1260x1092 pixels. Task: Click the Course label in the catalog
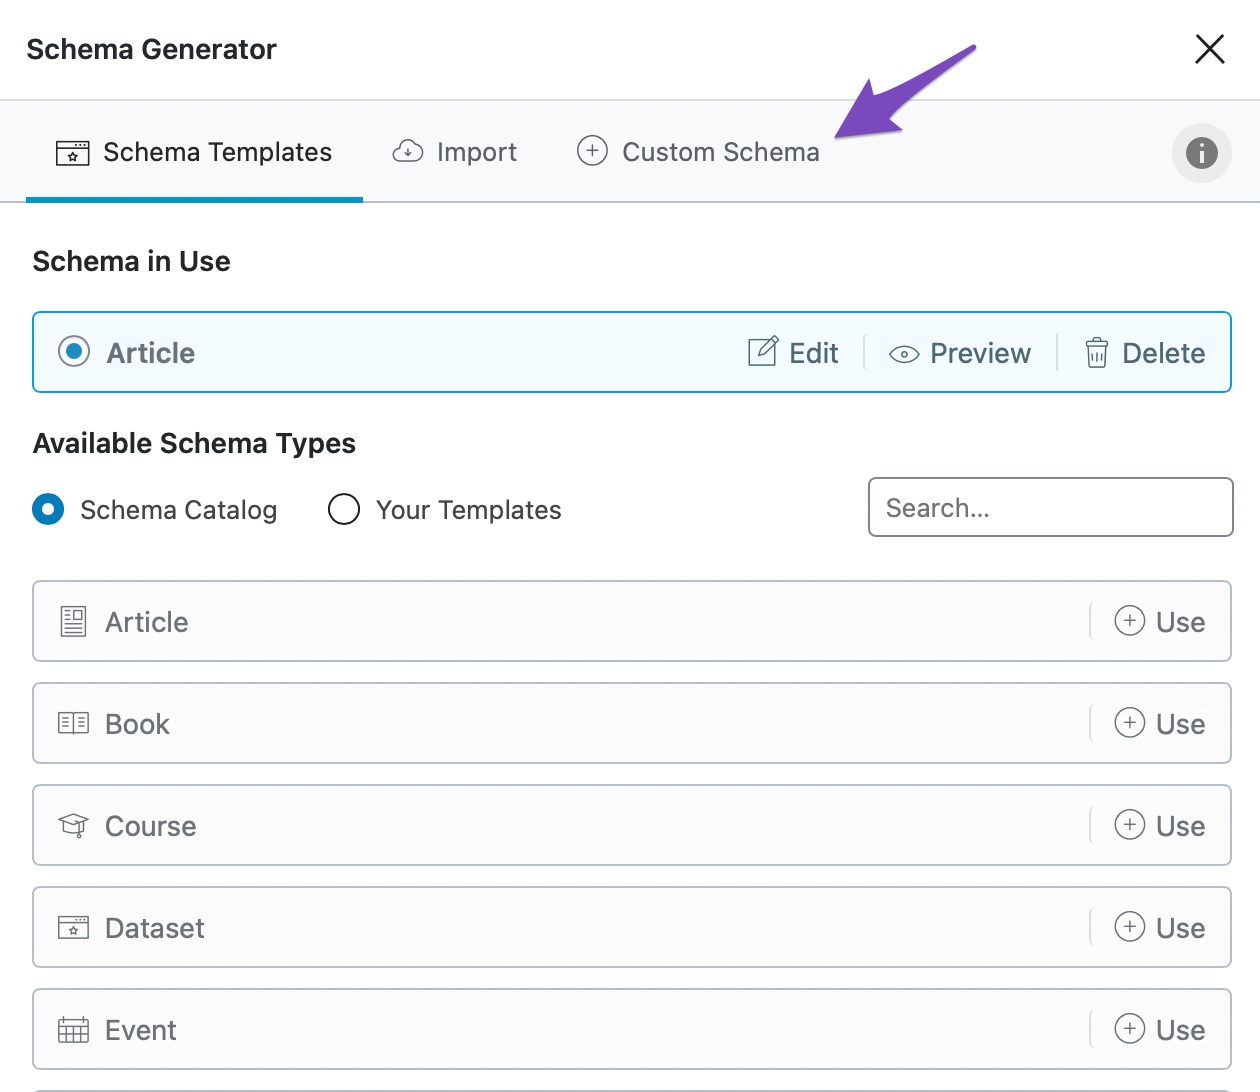(150, 826)
